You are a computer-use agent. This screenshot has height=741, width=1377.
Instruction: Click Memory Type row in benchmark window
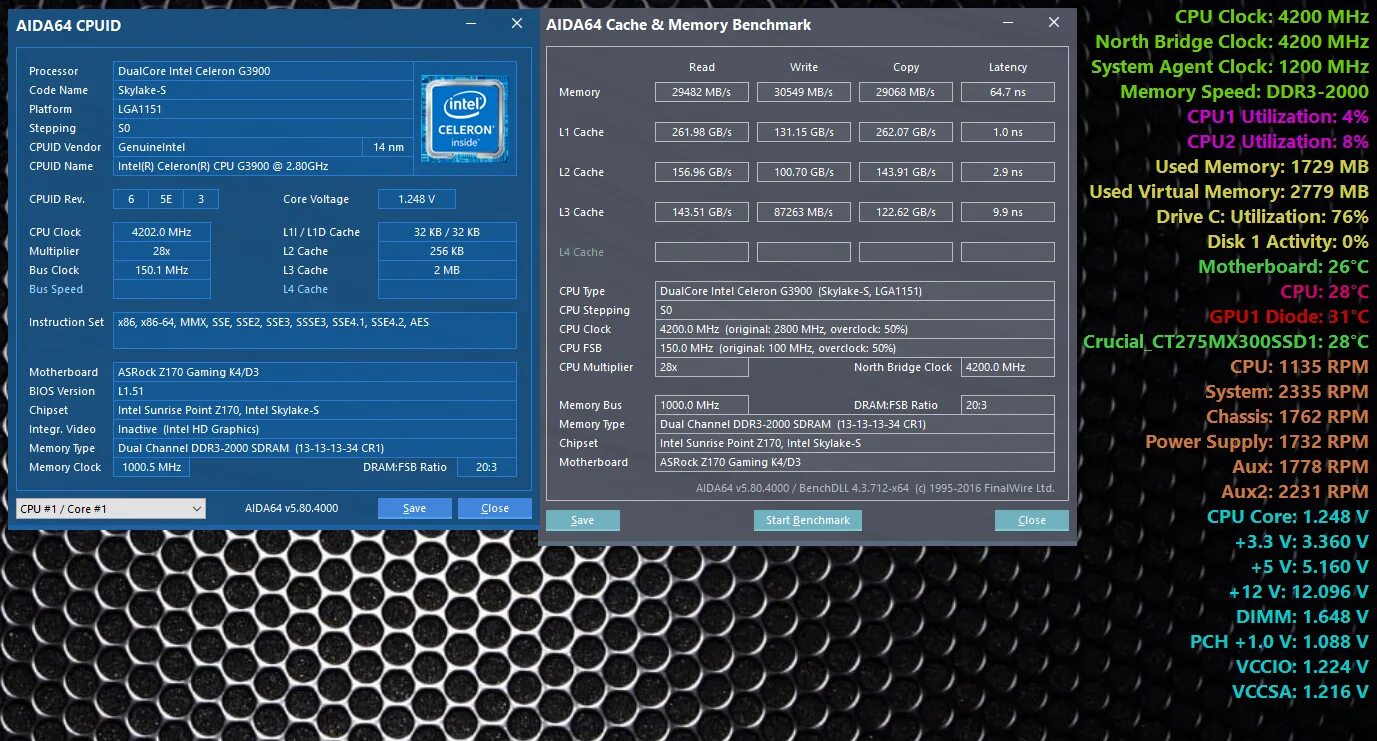coord(855,424)
